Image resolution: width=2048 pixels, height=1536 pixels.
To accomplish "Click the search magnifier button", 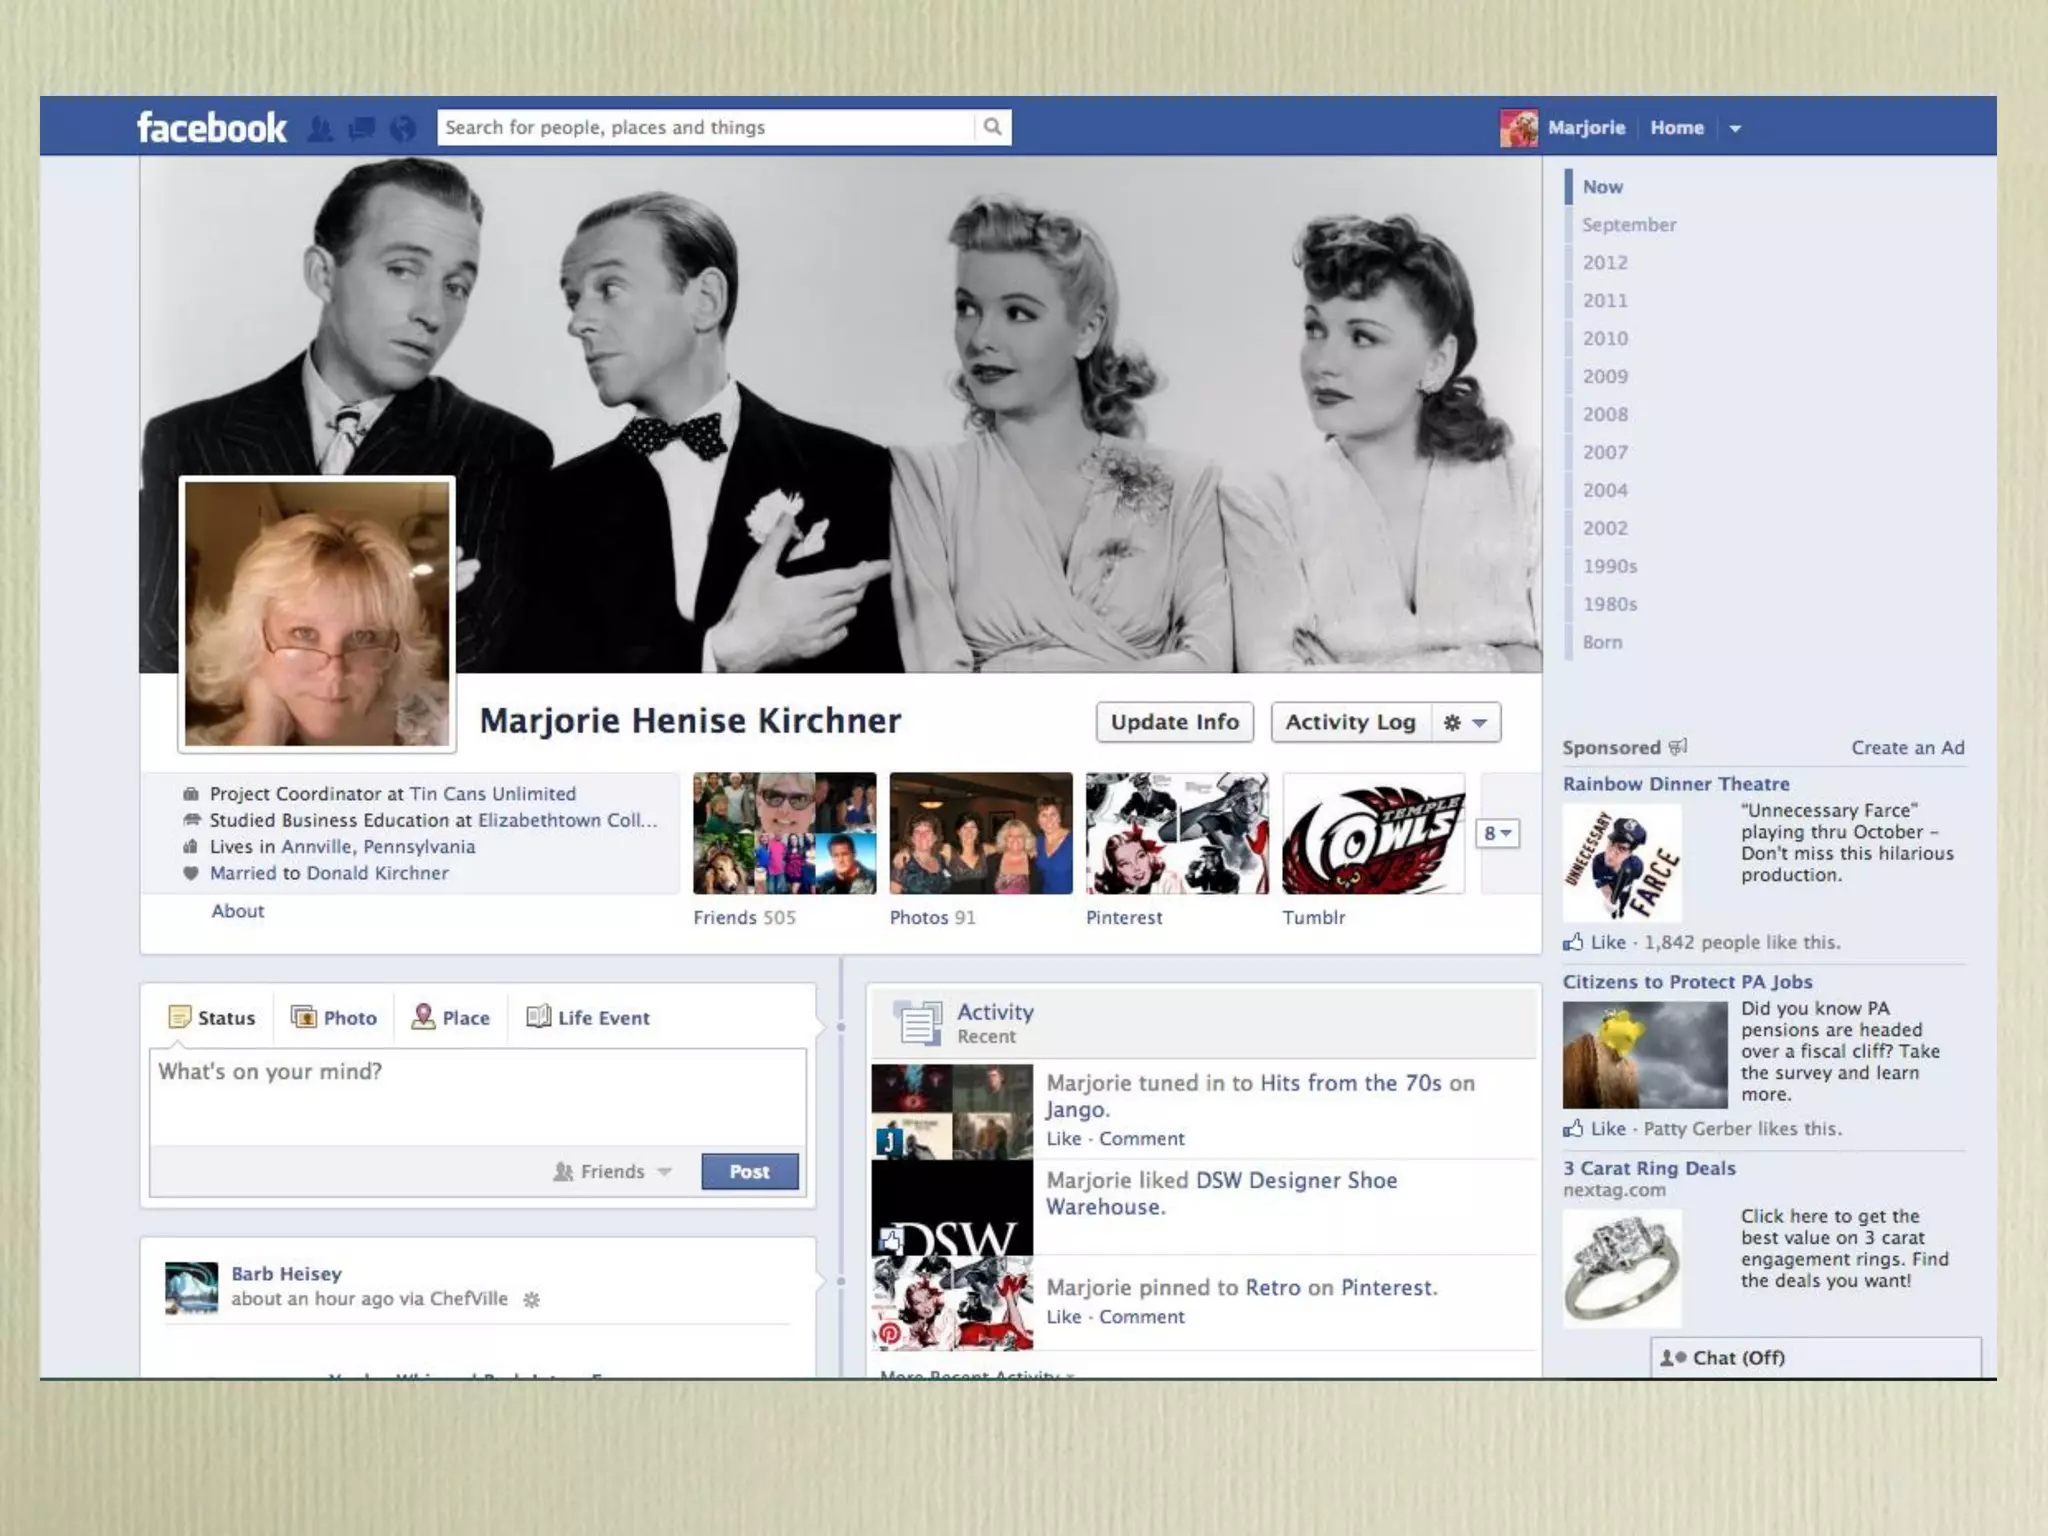I will pyautogui.click(x=992, y=127).
